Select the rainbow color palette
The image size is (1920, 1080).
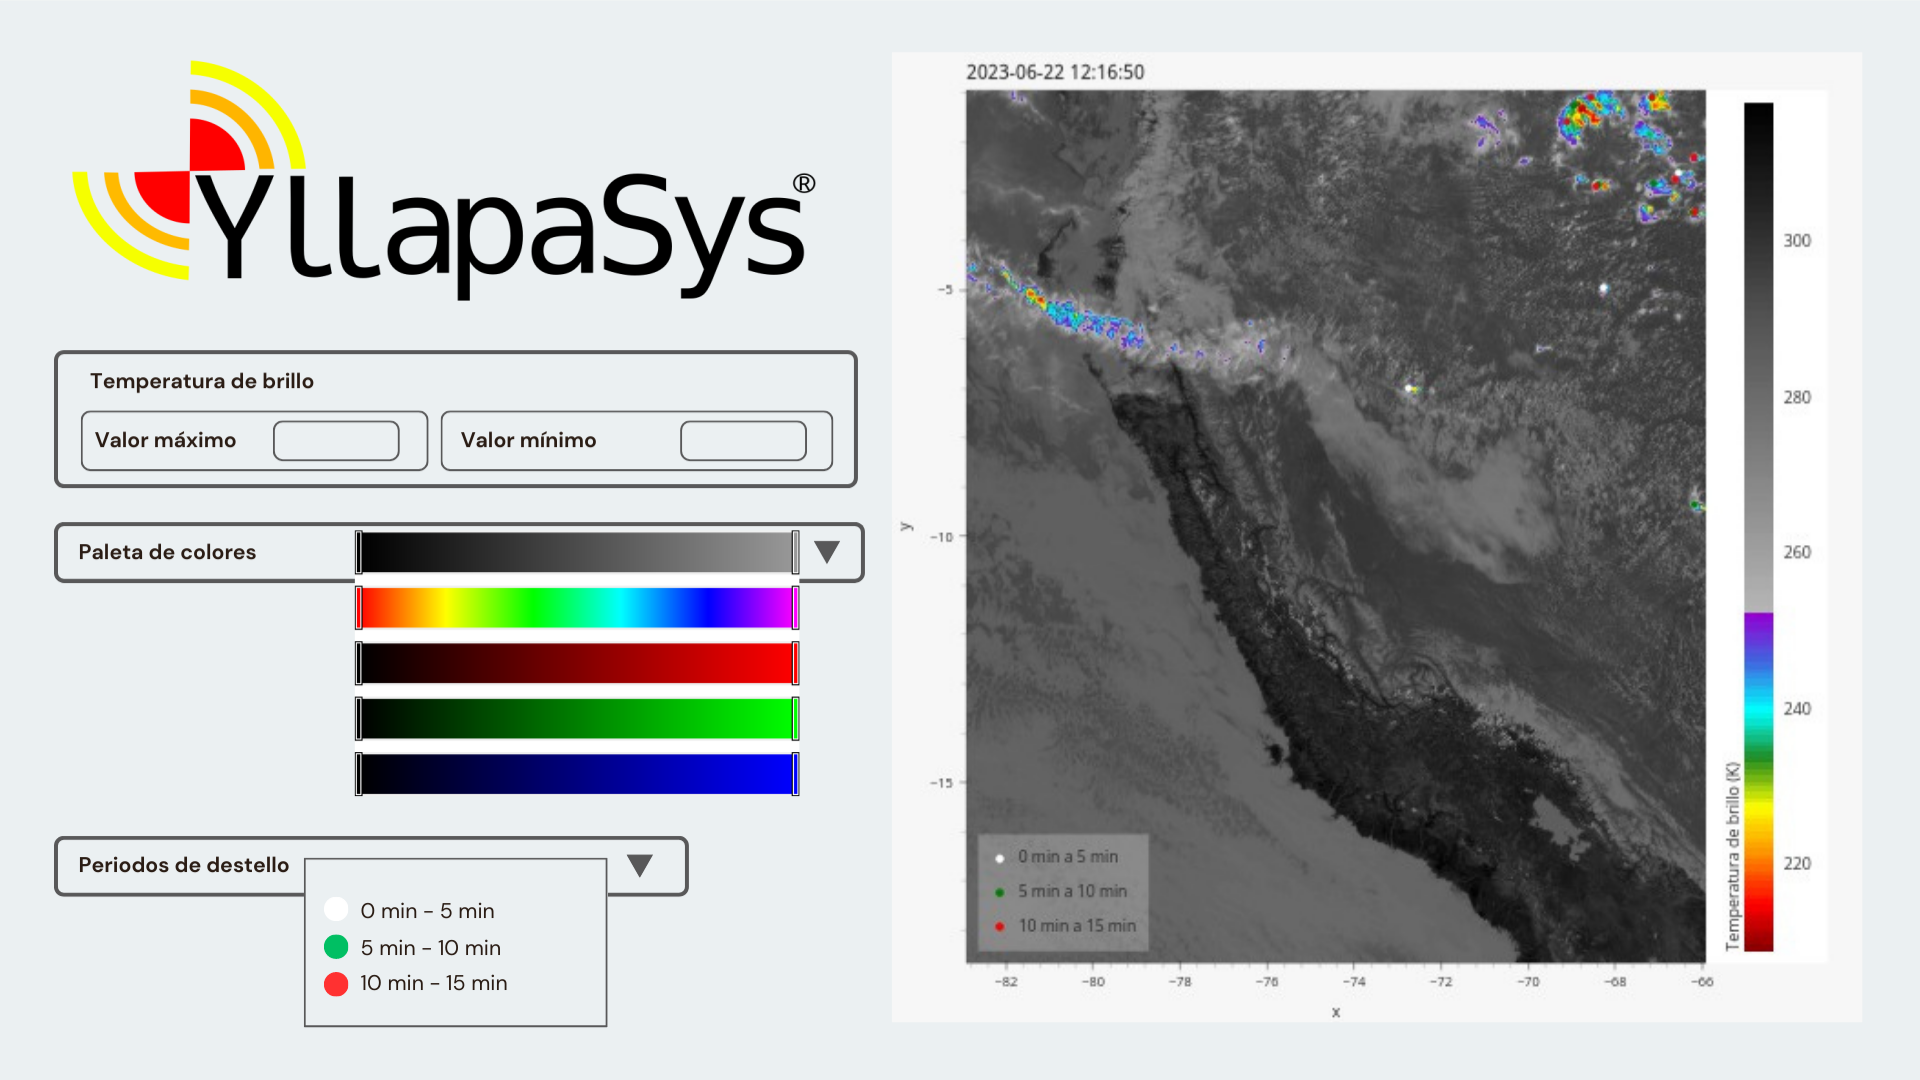(577, 608)
